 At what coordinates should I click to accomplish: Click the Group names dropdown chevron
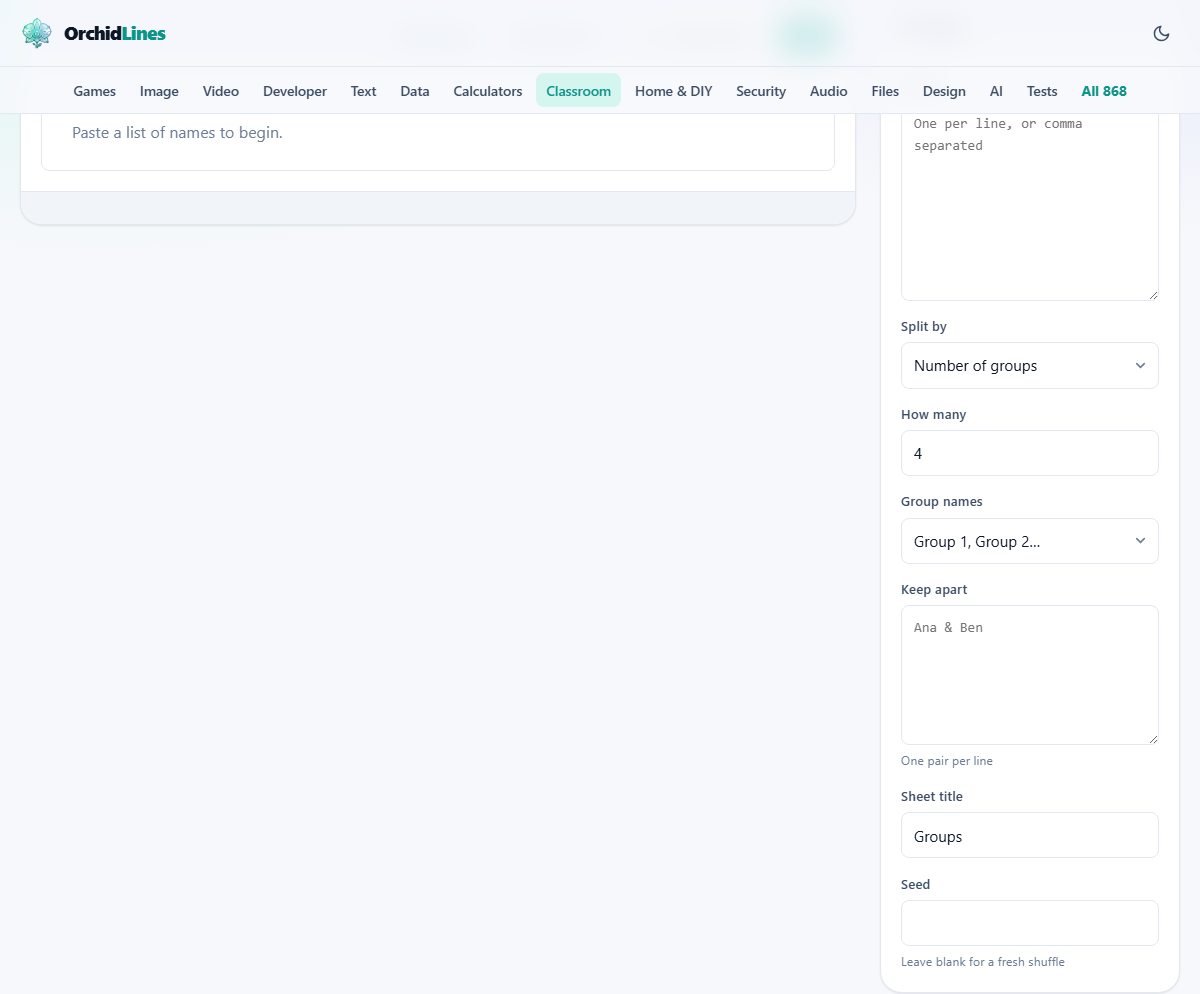(1140, 541)
